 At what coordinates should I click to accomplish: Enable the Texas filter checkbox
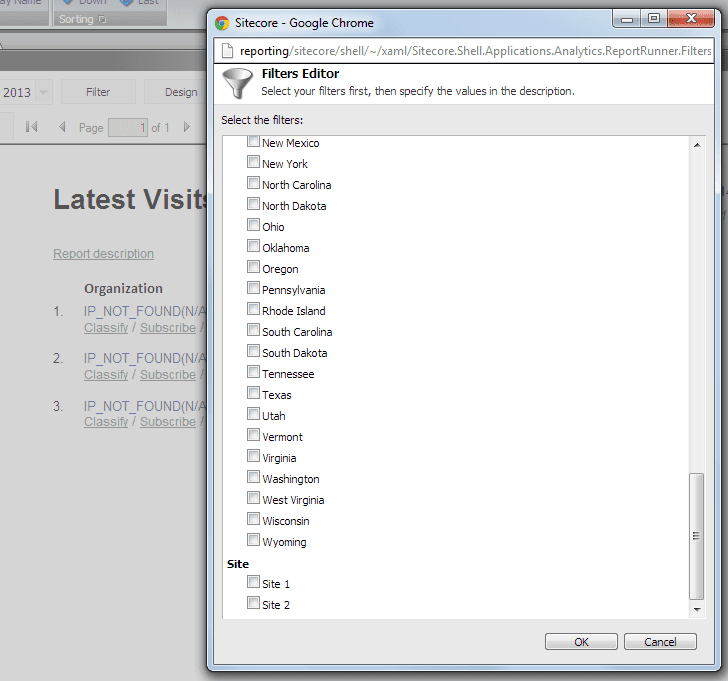pos(253,394)
